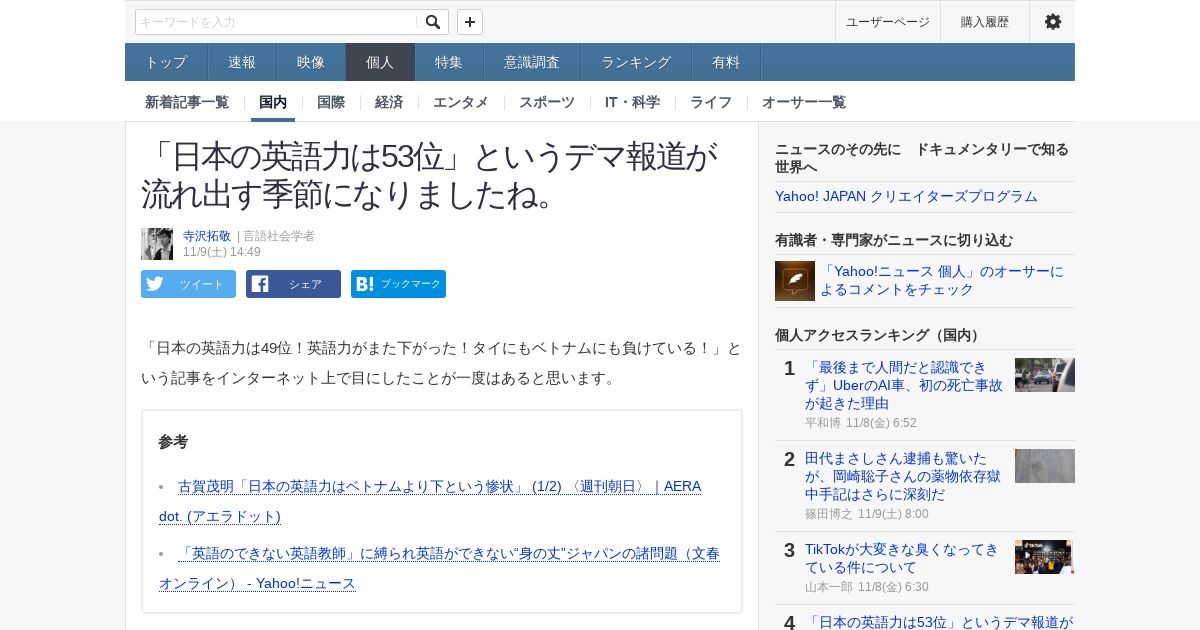Click the orange comment icon thumbnail
The image size is (1200, 630).
(795, 281)
